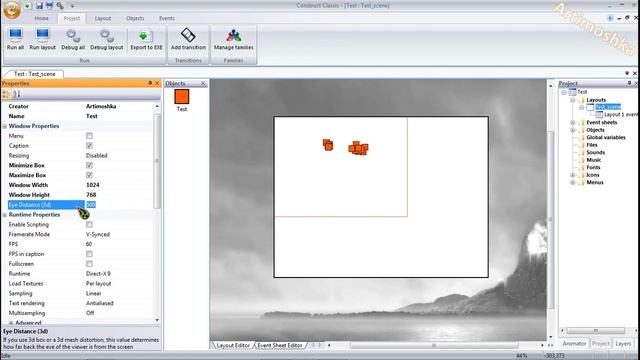Toggle the Caption checkbox
This screenshot has height=360, width=640.
click(x=89, y=146)
